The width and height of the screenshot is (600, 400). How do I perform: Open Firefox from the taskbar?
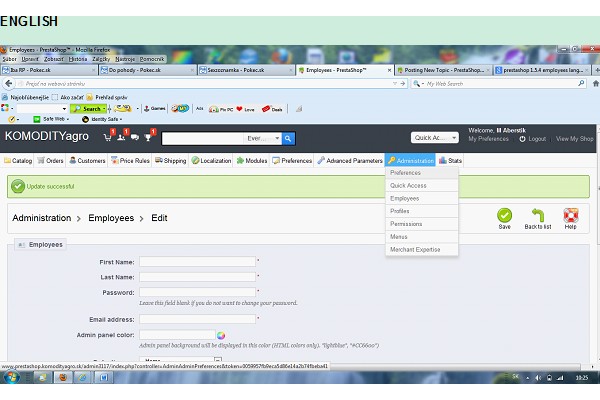[63, 377]
